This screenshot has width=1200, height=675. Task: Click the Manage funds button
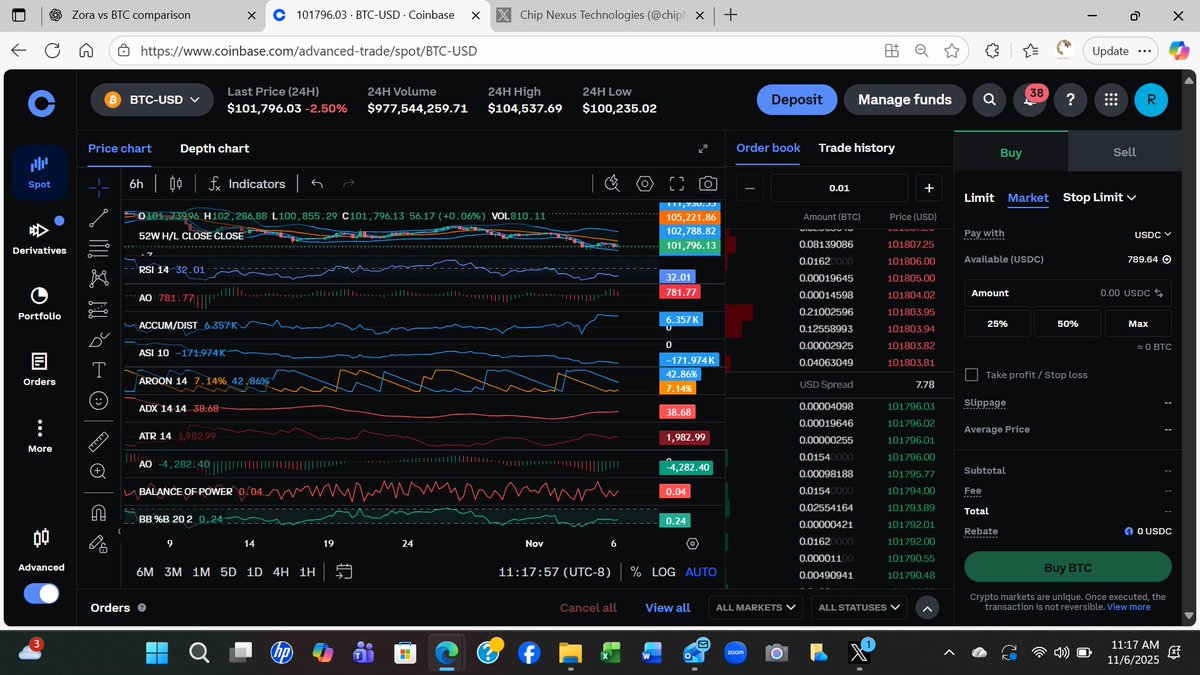905,99
